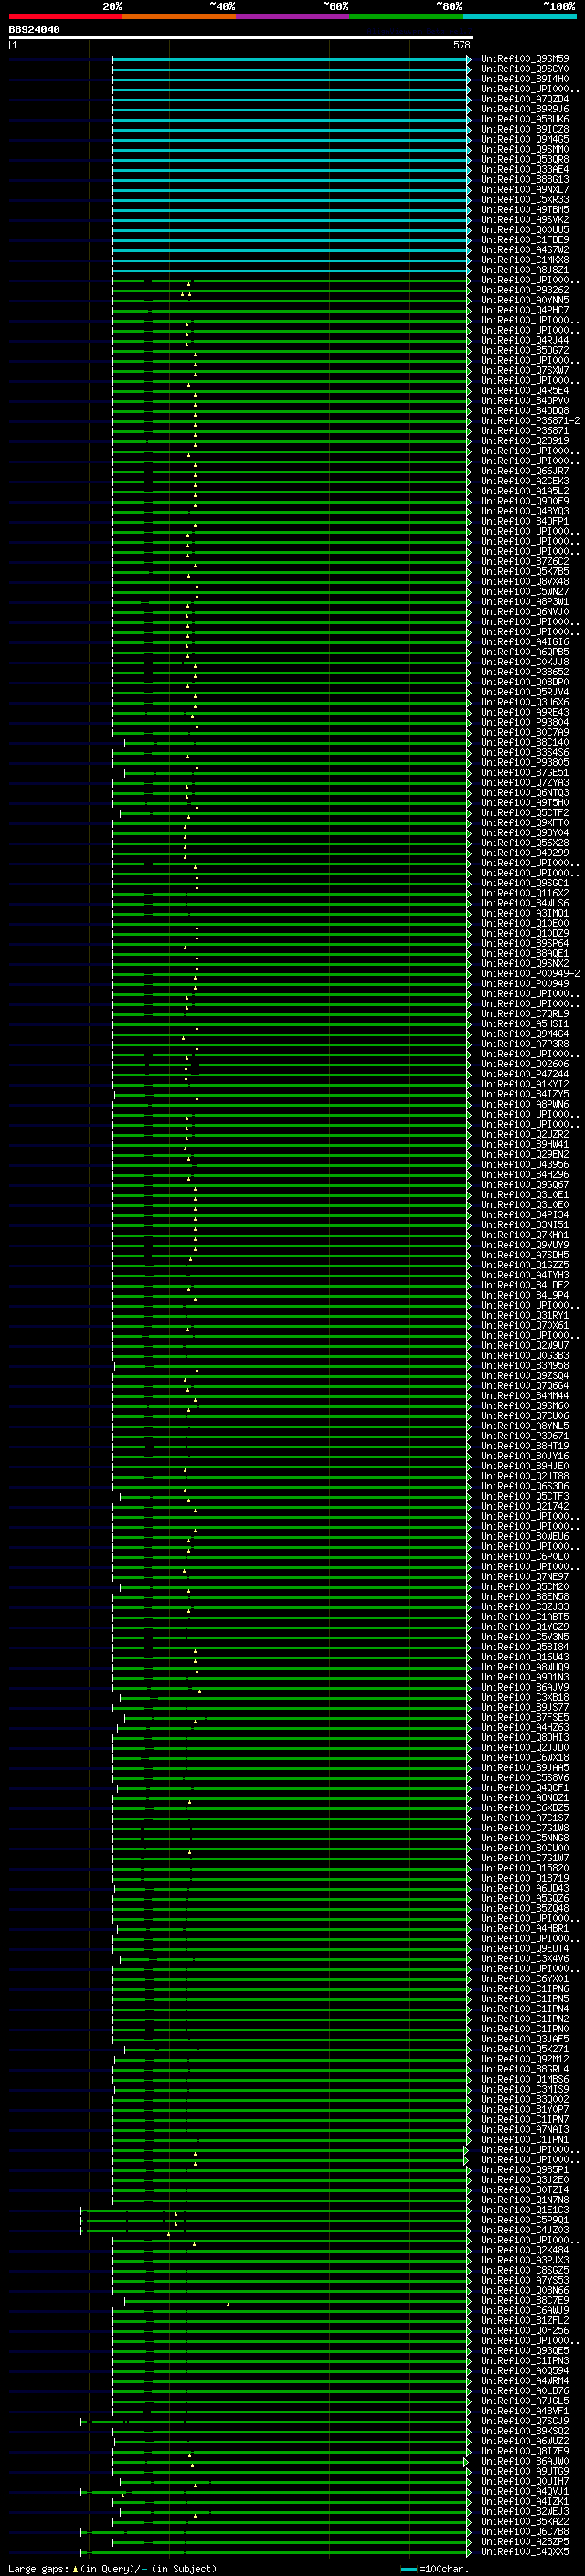Click hit label UniRef100_Q53QR8
This screenshot has width=585, height=2576.
tap(524, 159)
